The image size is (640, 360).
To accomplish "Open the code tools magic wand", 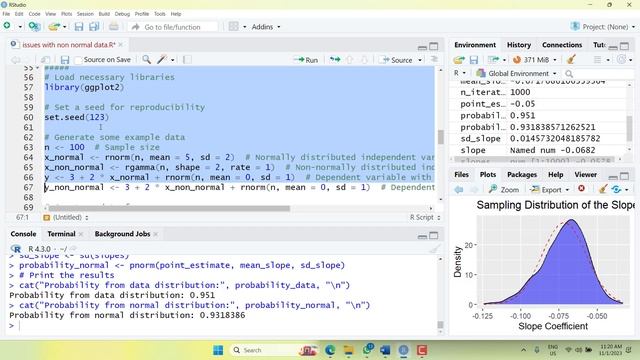I will click(162, 60).
